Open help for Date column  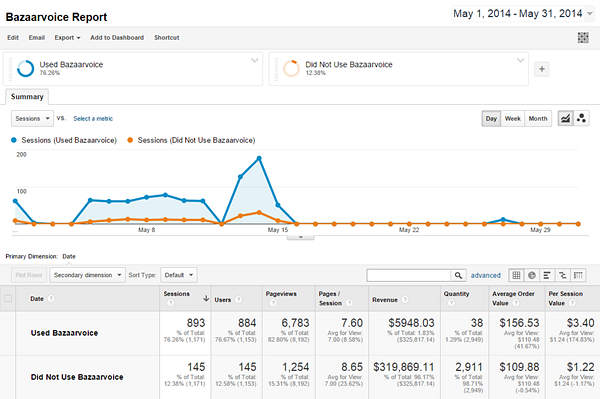tap(51, 299)
